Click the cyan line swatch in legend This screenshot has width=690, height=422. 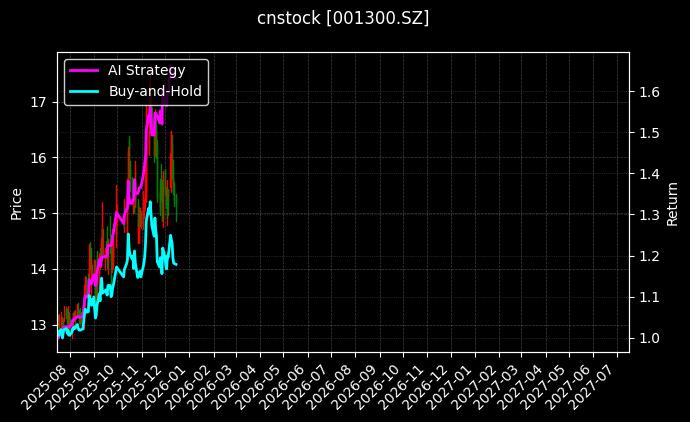pos(84,91)
